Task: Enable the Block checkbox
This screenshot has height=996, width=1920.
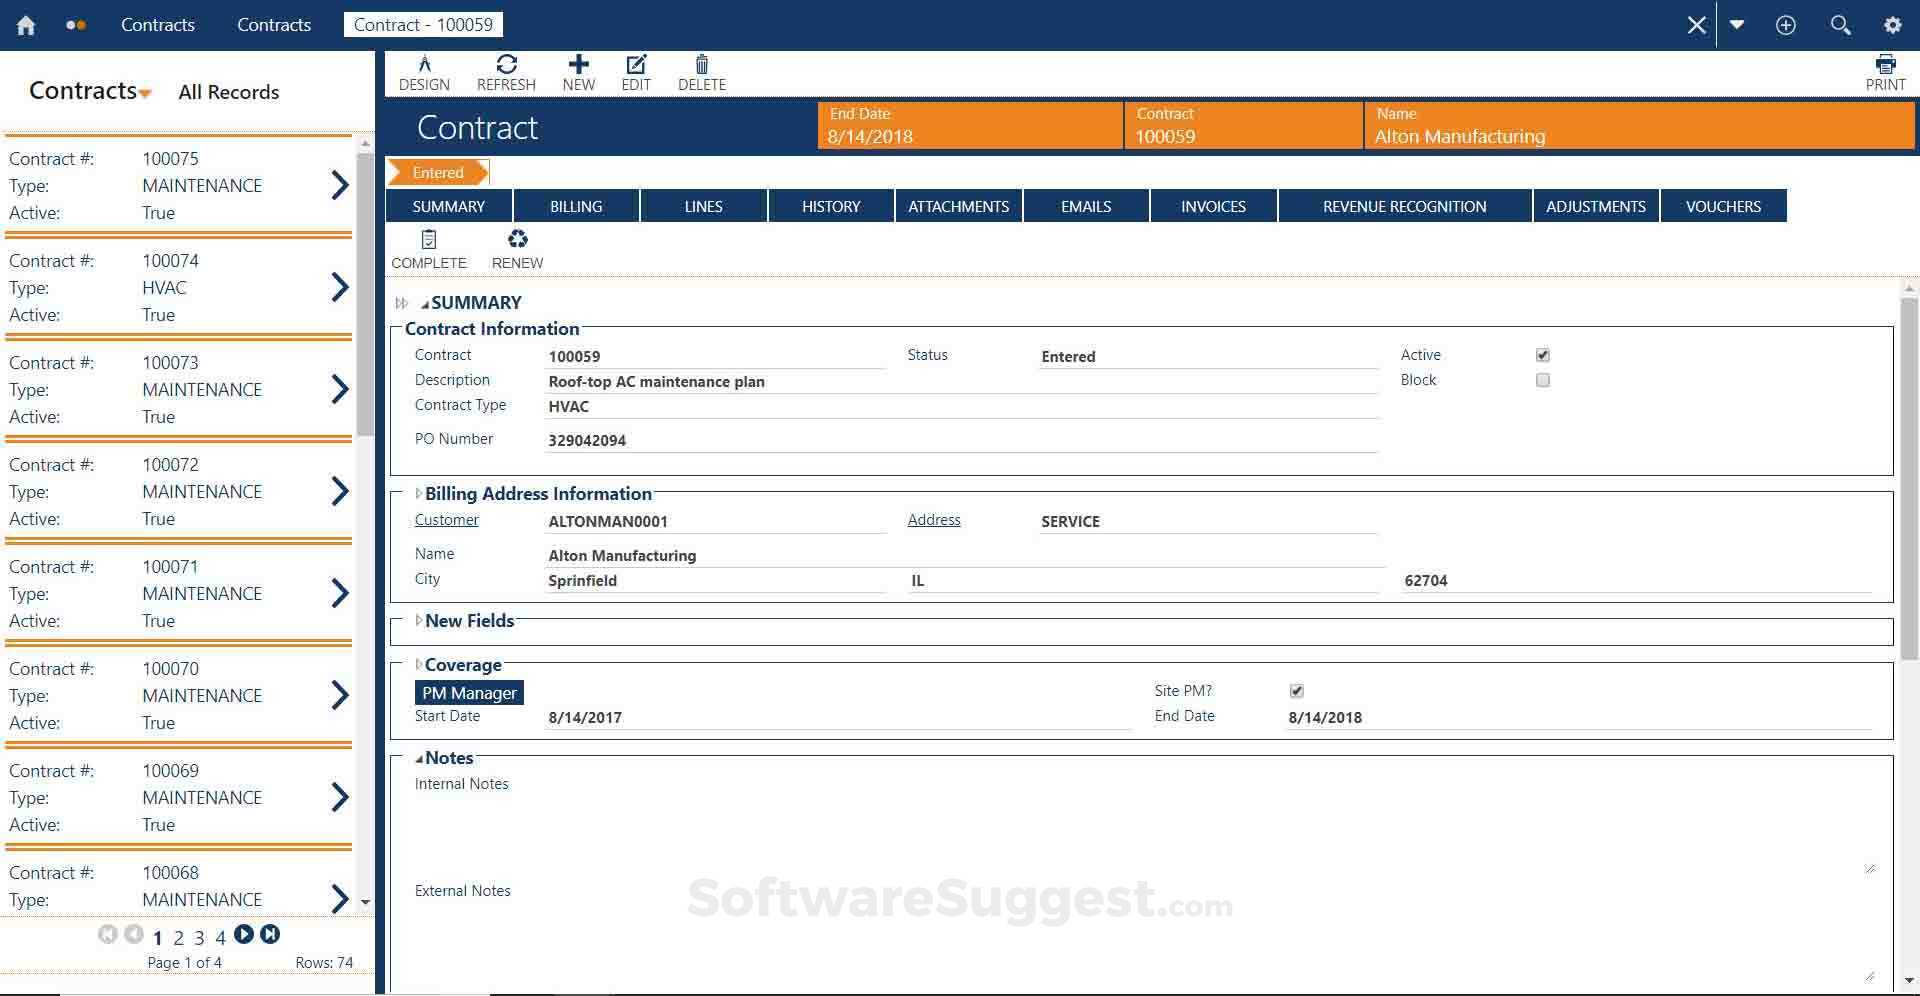Action: (1542, 380)
